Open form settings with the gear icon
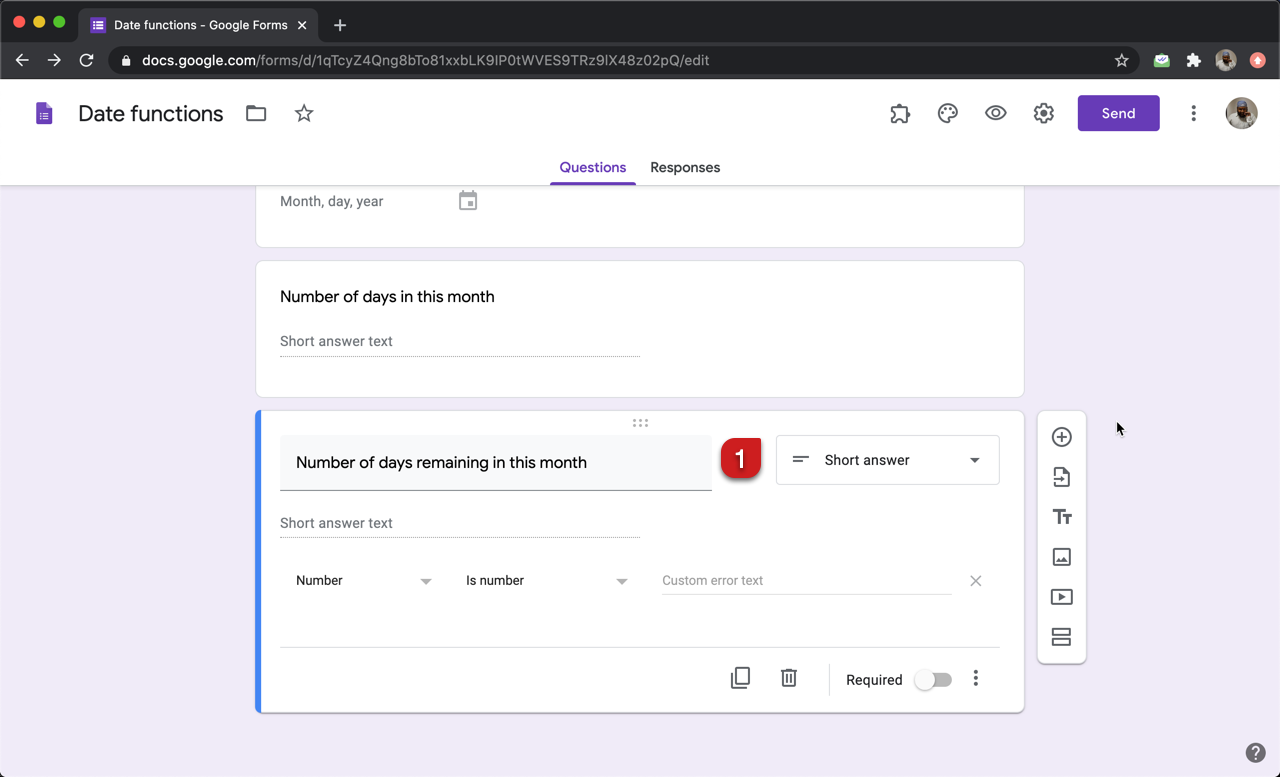The width and height of the screenshot is (1280, 777). coord(1043,113)
